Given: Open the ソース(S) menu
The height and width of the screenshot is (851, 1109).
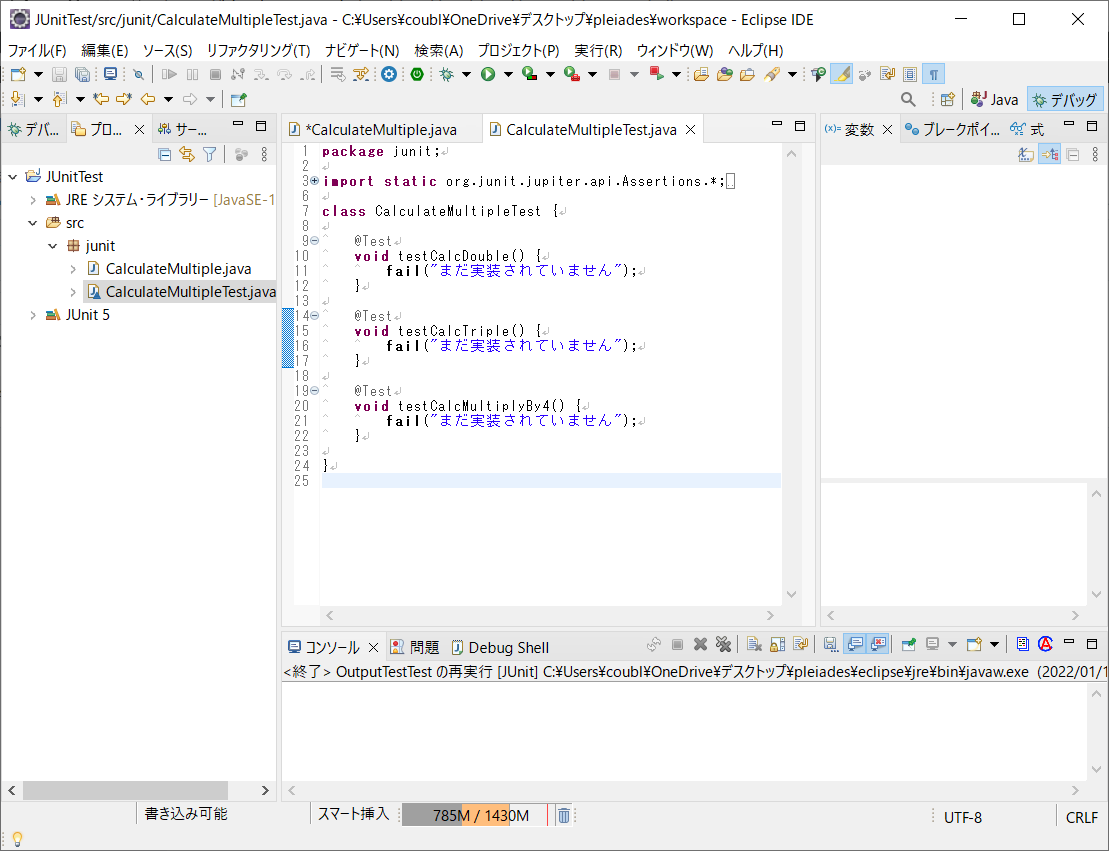Looking at the screenshot, I should (x=168, y=50).
